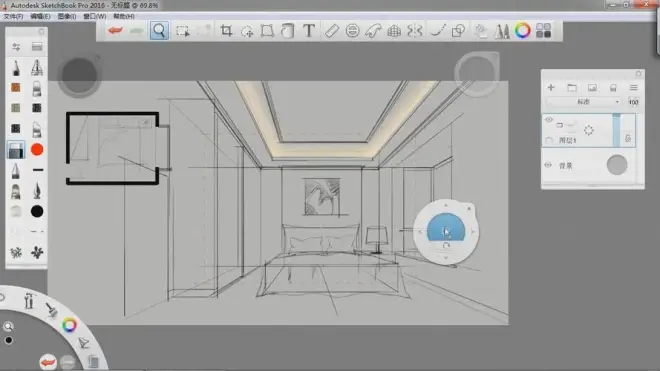Pick the Flood Fill bucket tool
Viewport: 660px width, 371px height.
pos(287,31)
